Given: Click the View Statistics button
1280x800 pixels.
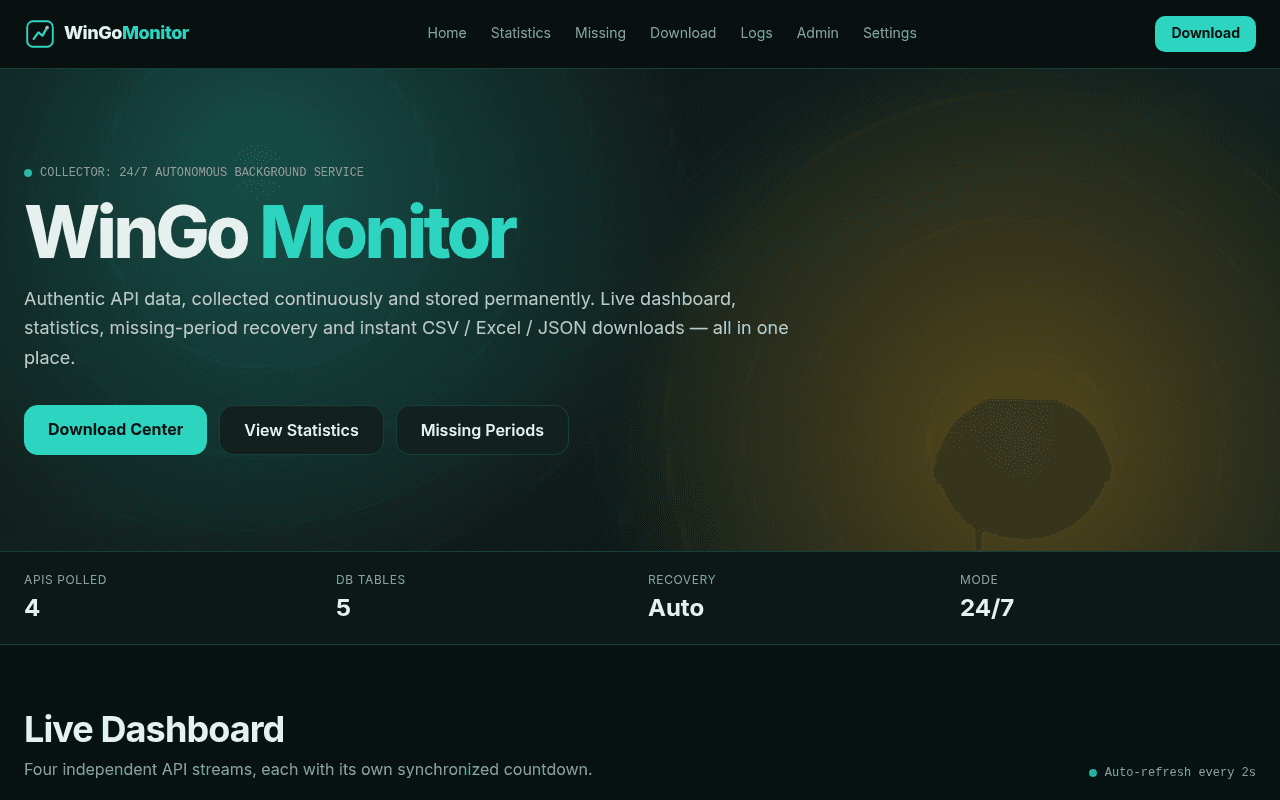Looking at the screenshot, I should click(301, 430).
